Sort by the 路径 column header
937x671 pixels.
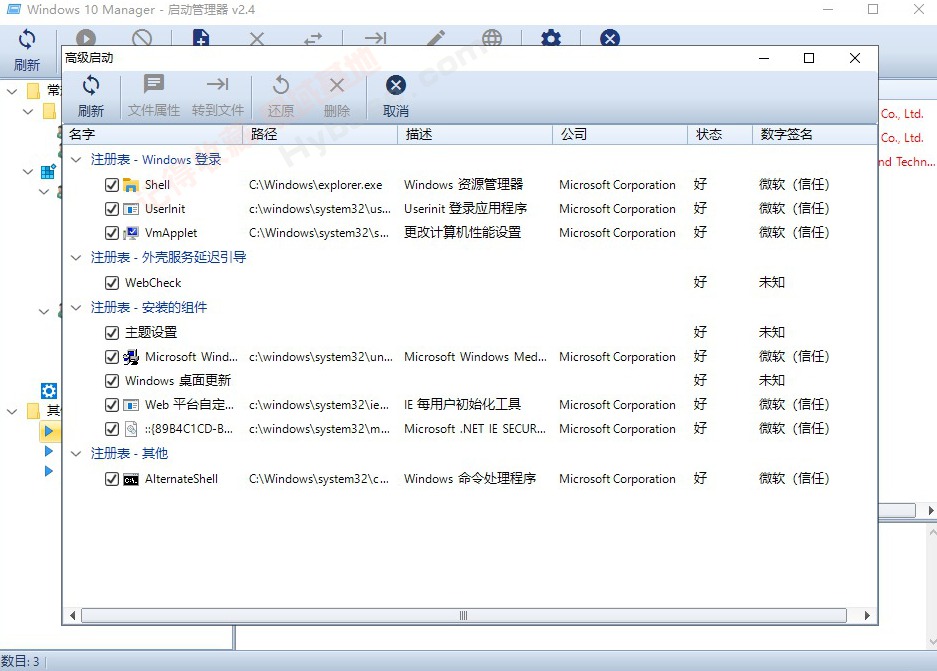pyautogui.click(x=320, y=134)
